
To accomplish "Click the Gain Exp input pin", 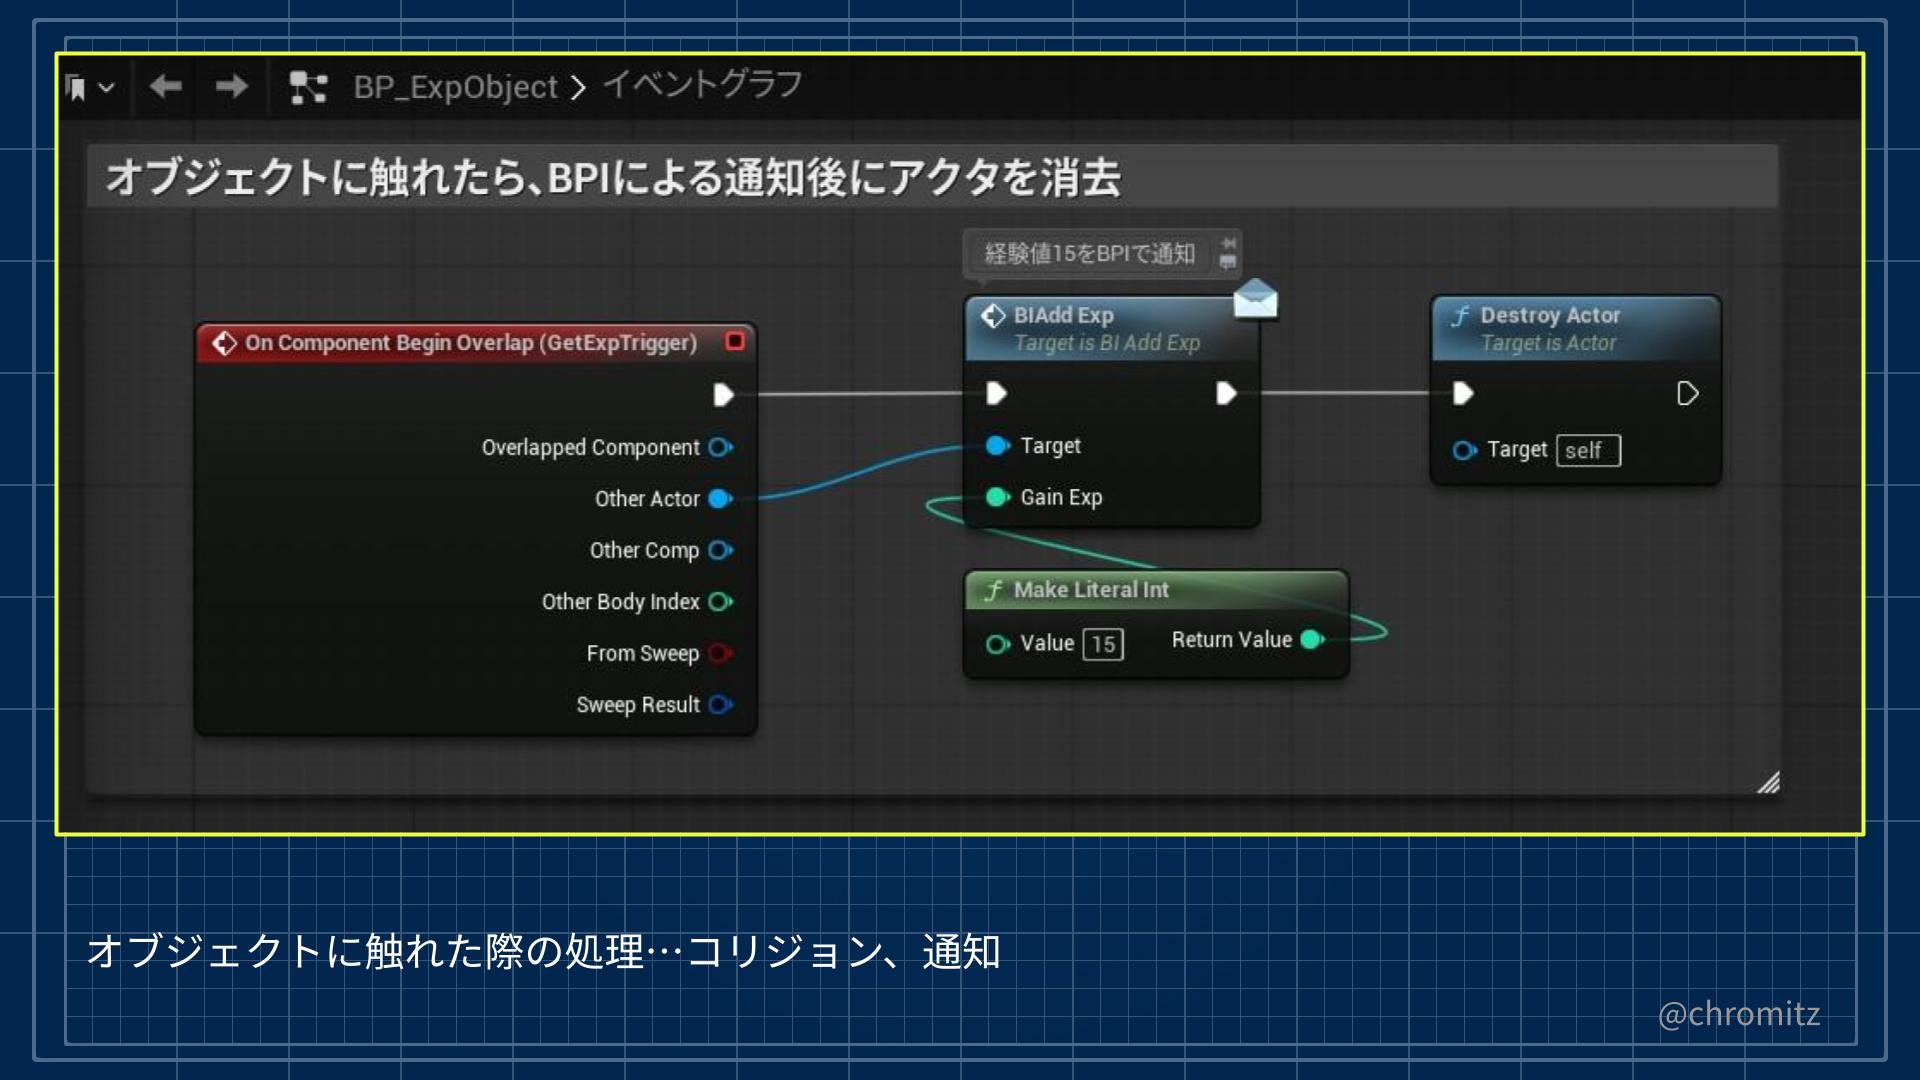I will 998,497.
